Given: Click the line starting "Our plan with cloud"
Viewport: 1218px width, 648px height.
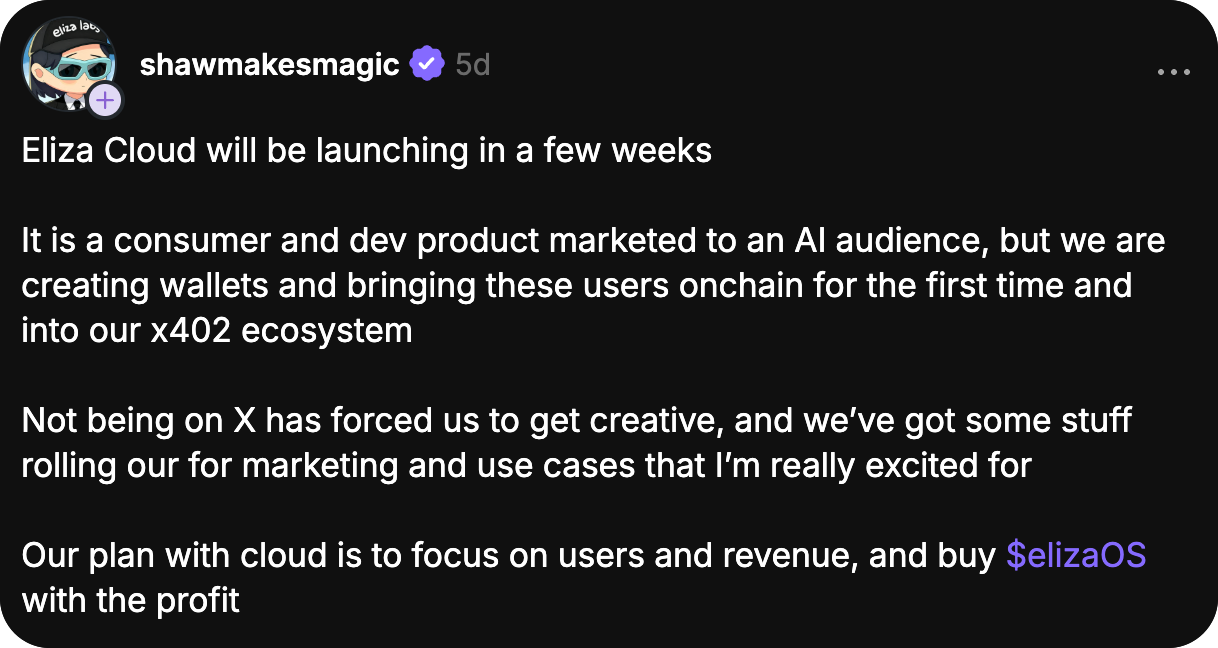Looking at the screenshot, I should [x=510, y=556].
